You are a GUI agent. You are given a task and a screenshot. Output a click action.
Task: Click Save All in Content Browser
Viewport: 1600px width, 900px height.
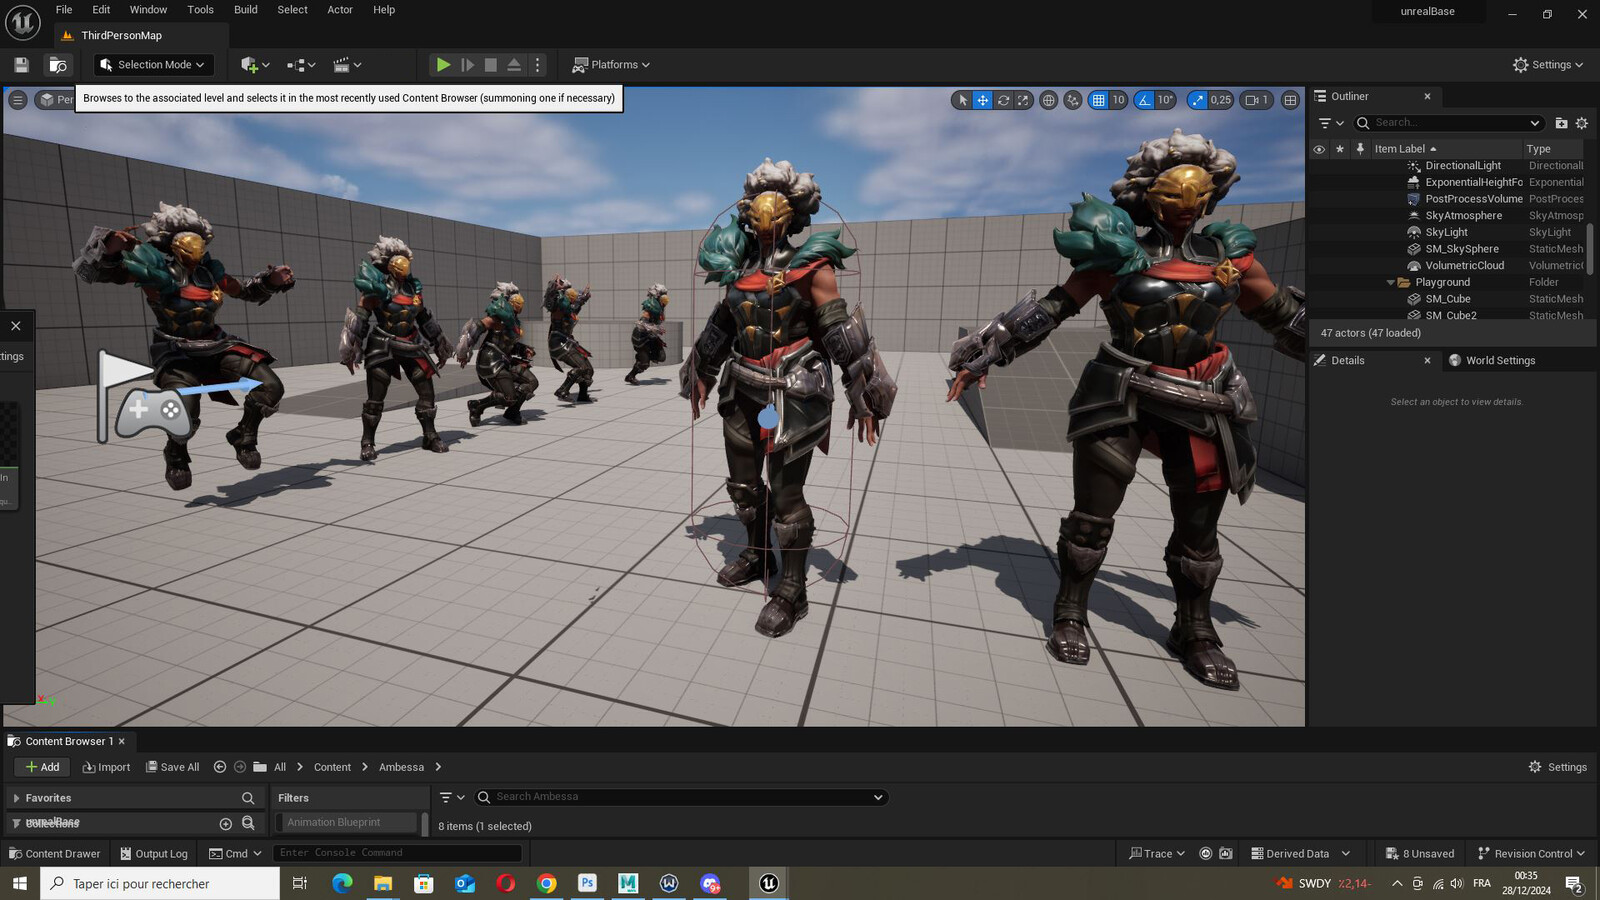click(172, 767)
